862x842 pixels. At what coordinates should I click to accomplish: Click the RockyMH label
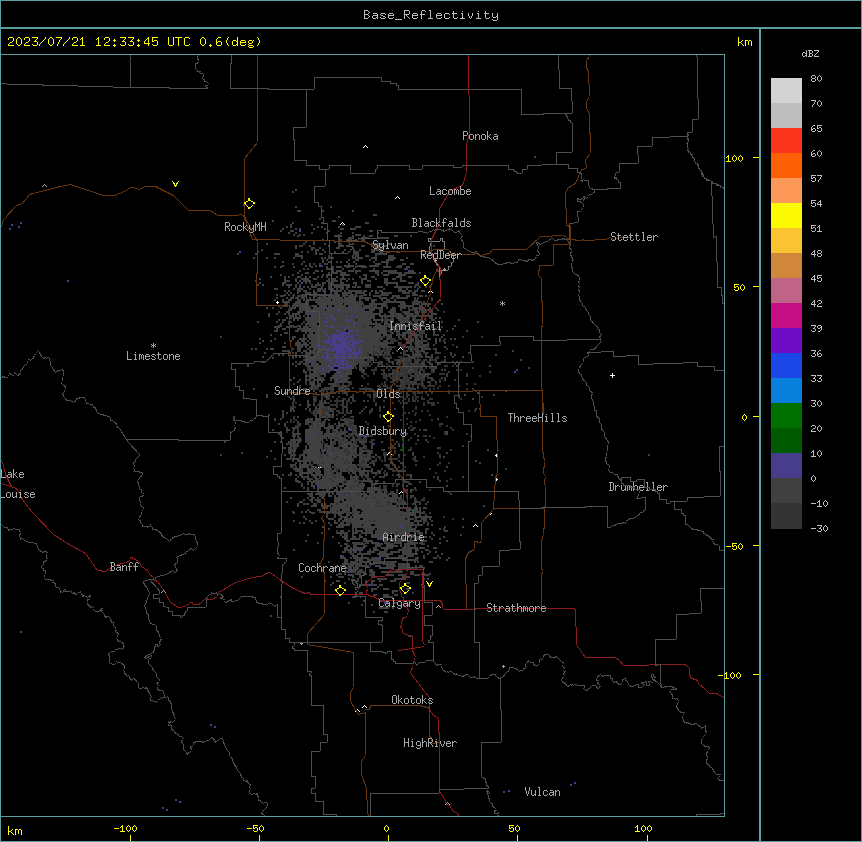245,227
